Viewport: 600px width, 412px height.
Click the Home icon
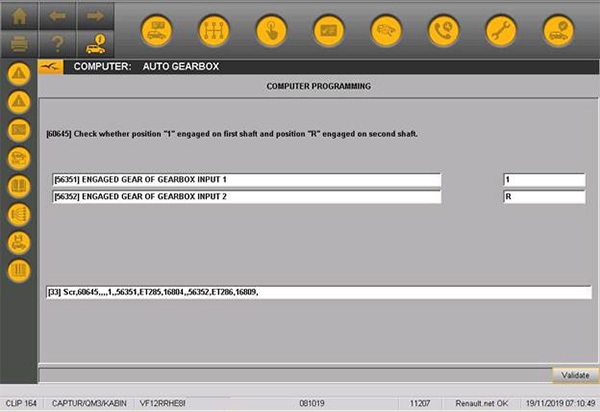click(x=19, y=16)
